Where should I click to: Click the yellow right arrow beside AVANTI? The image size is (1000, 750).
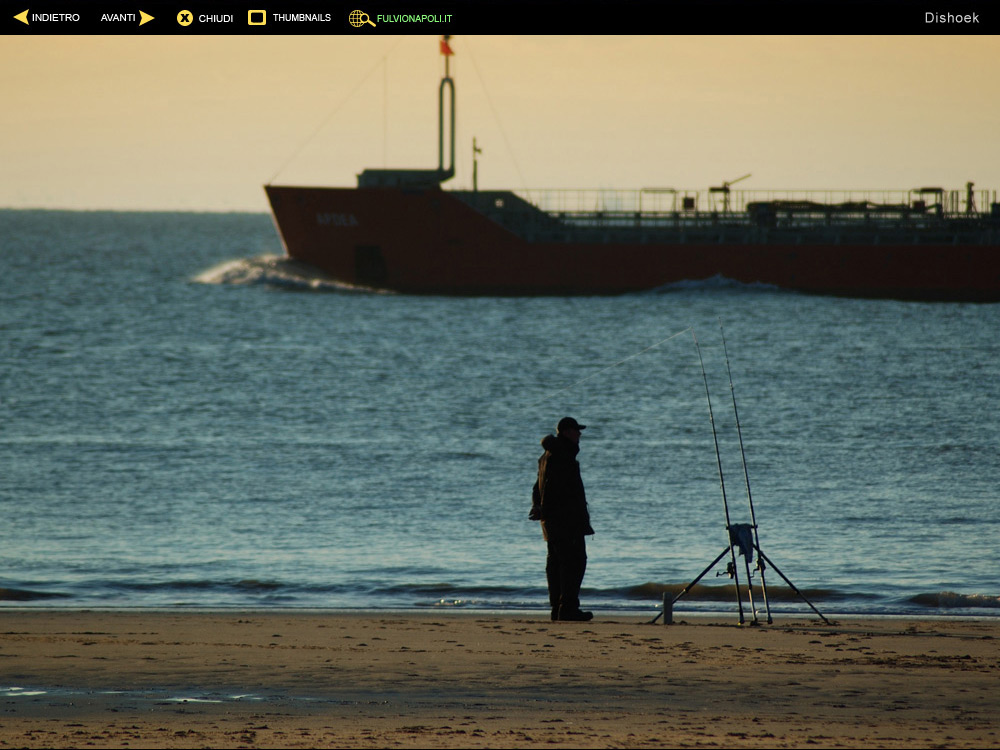(x=147, y=17)
